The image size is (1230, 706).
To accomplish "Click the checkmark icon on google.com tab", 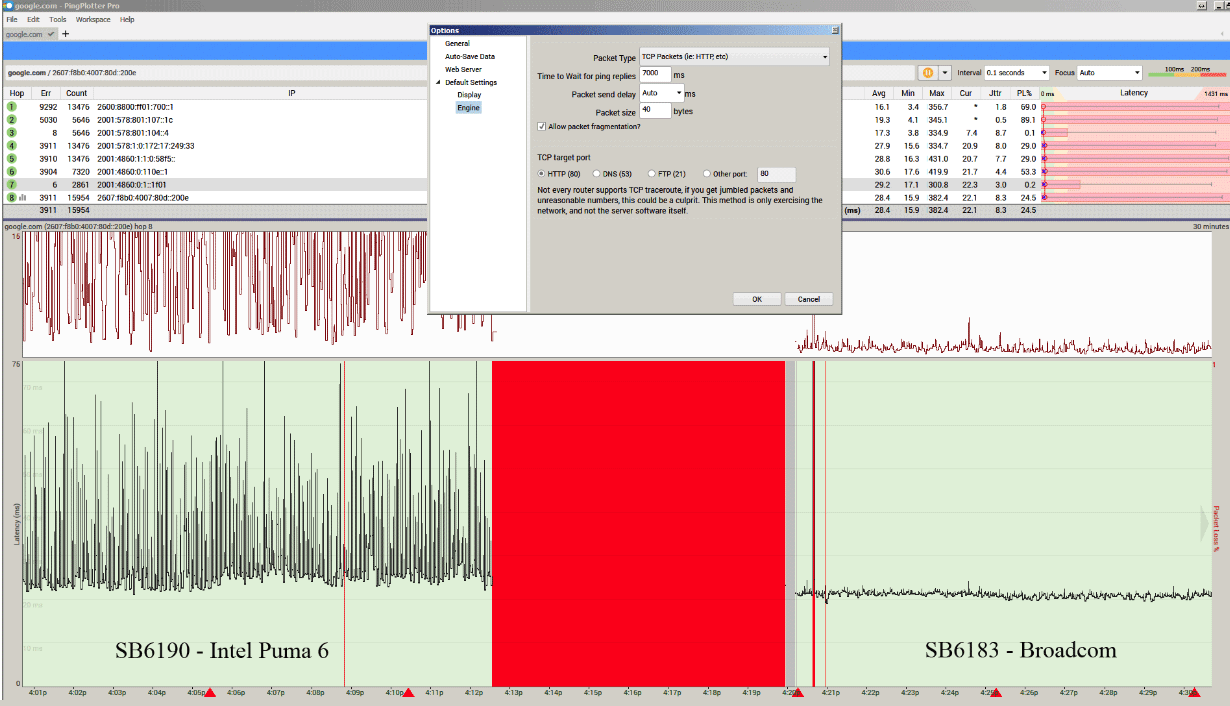I will click(x=51, y=34).
